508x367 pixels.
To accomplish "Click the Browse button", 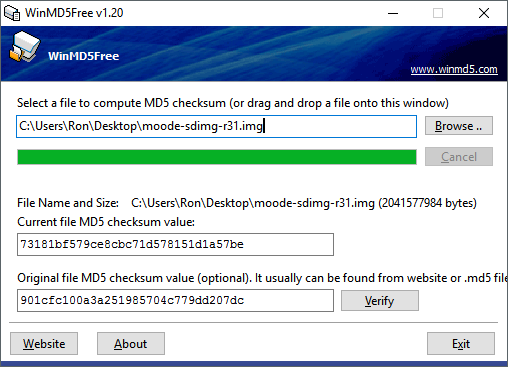I will tap(459, 126).
